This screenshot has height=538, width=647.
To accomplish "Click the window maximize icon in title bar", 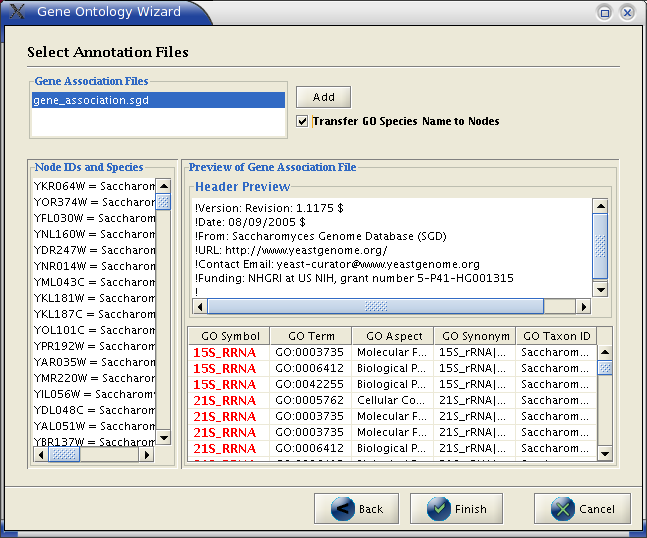I will click(605, 13).
